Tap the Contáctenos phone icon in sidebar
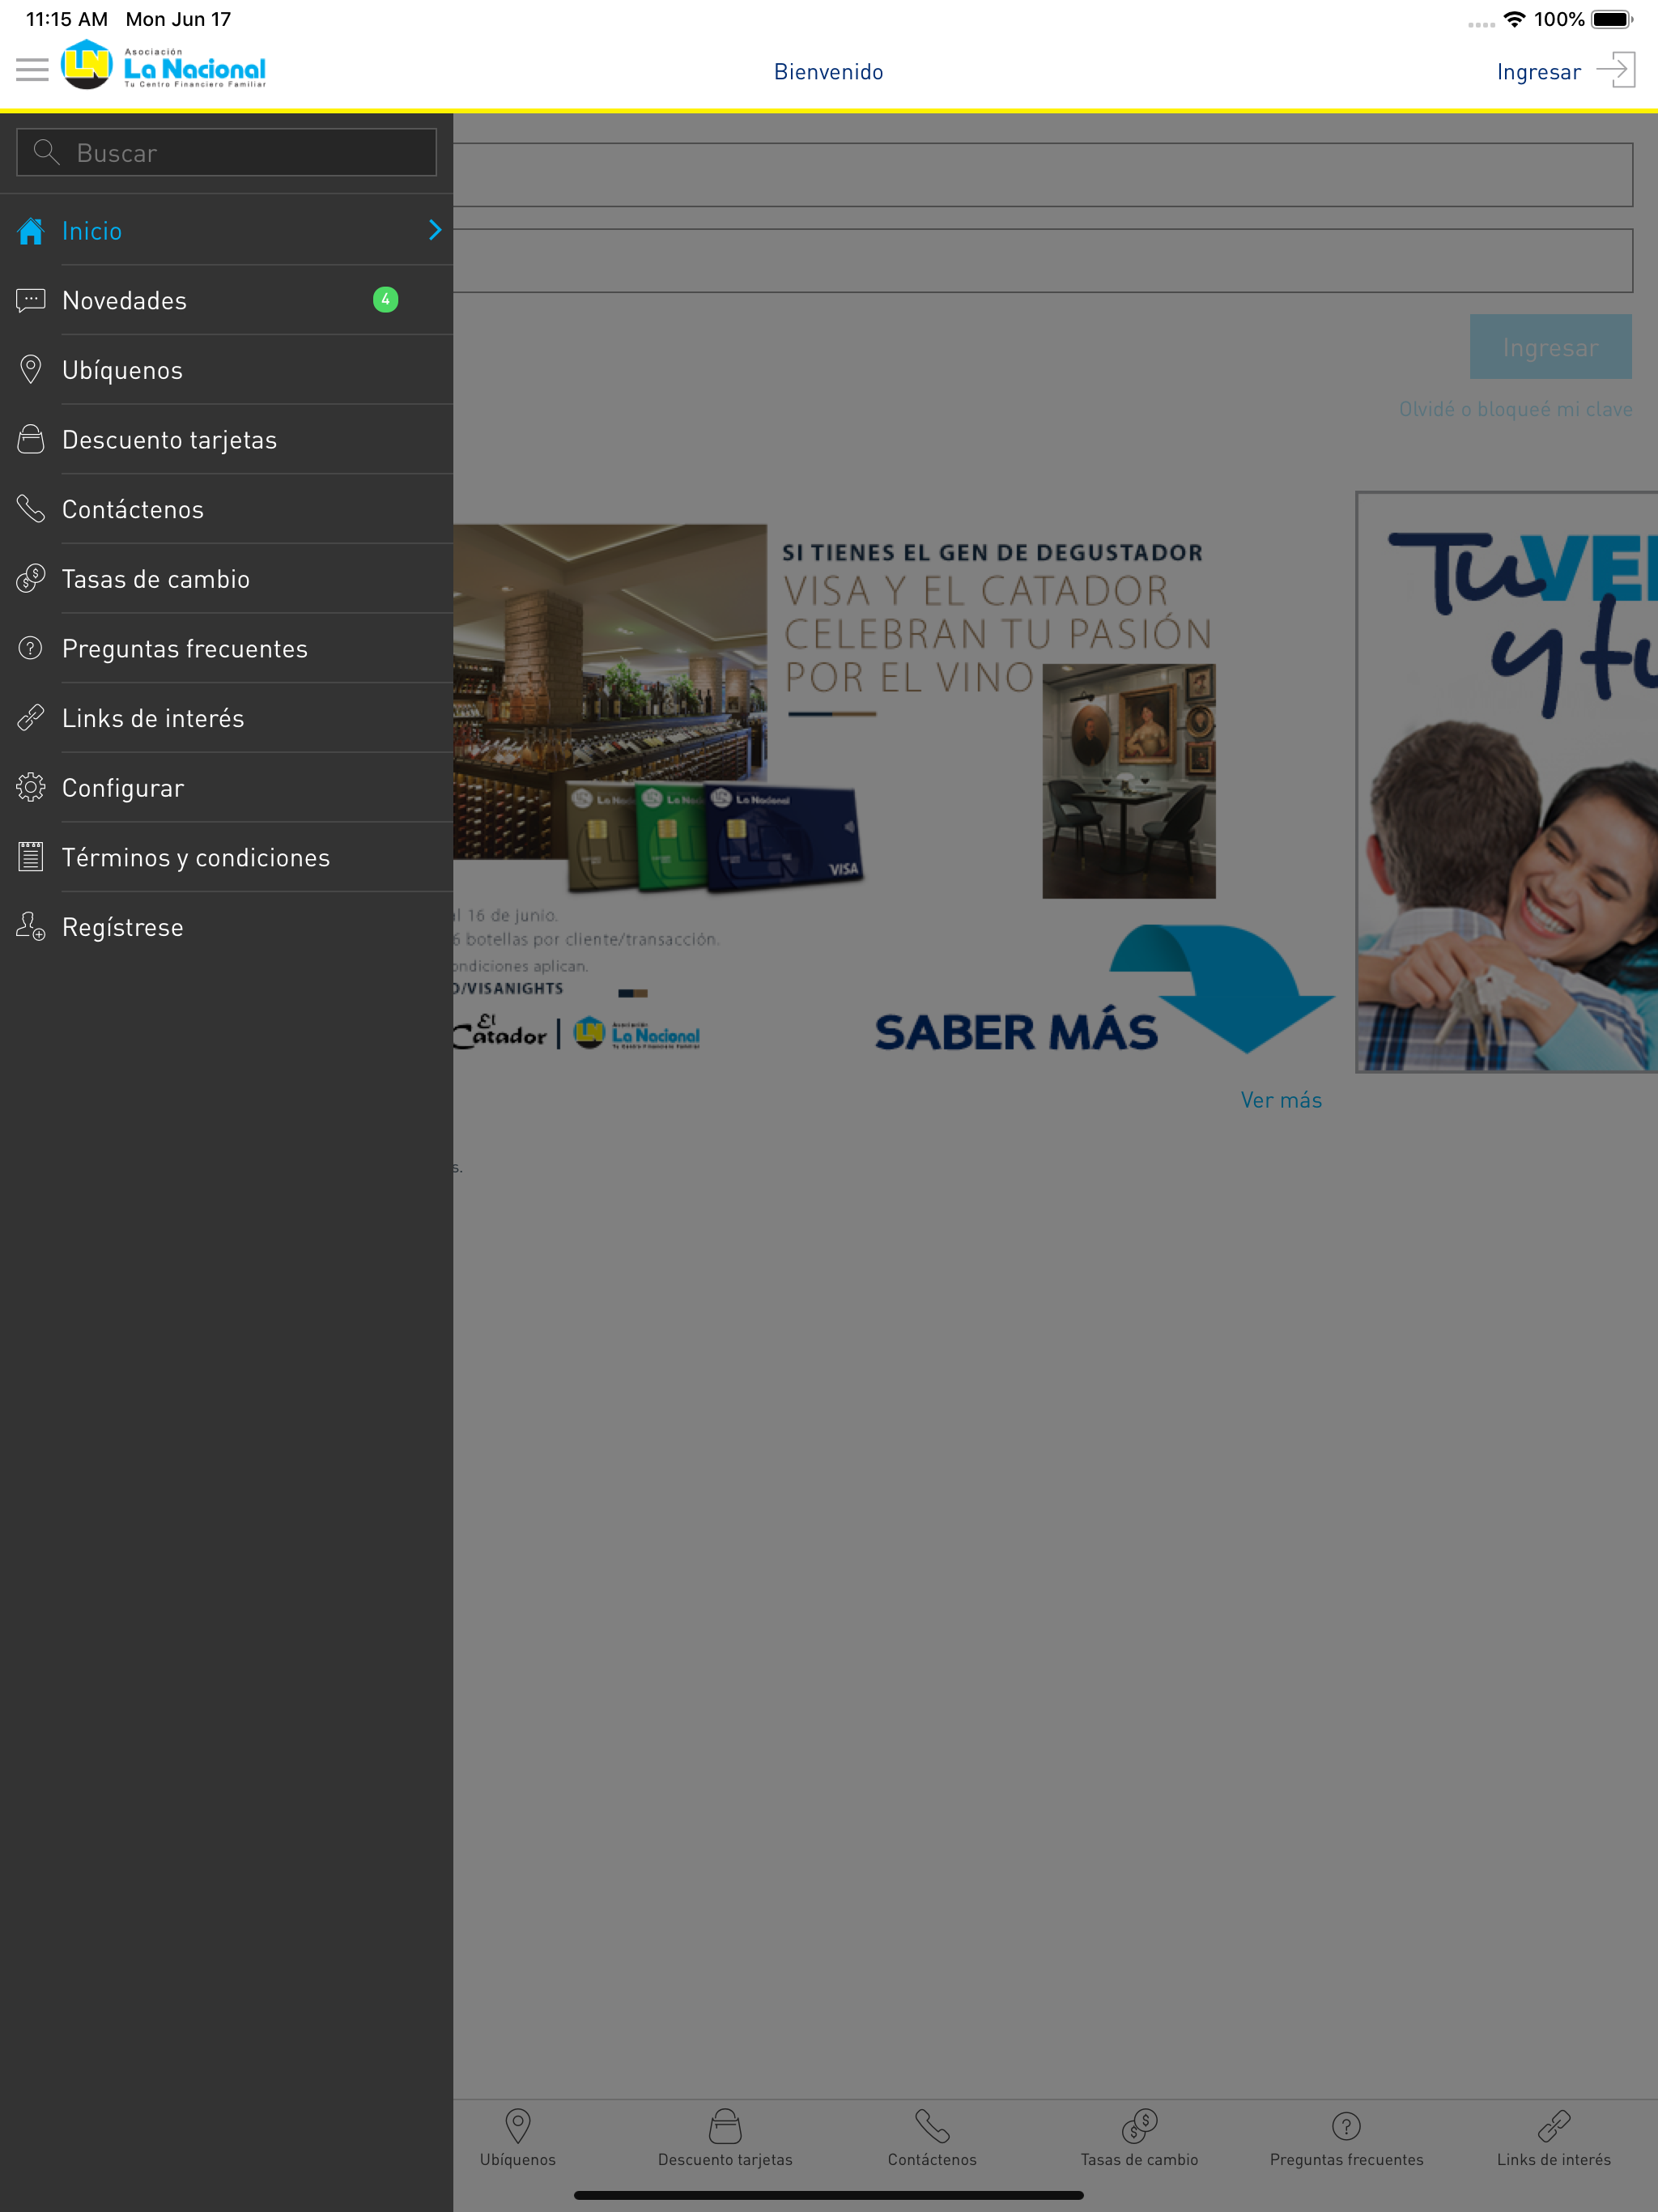Screen dimensions: 1658x2212 click(31, 509)
